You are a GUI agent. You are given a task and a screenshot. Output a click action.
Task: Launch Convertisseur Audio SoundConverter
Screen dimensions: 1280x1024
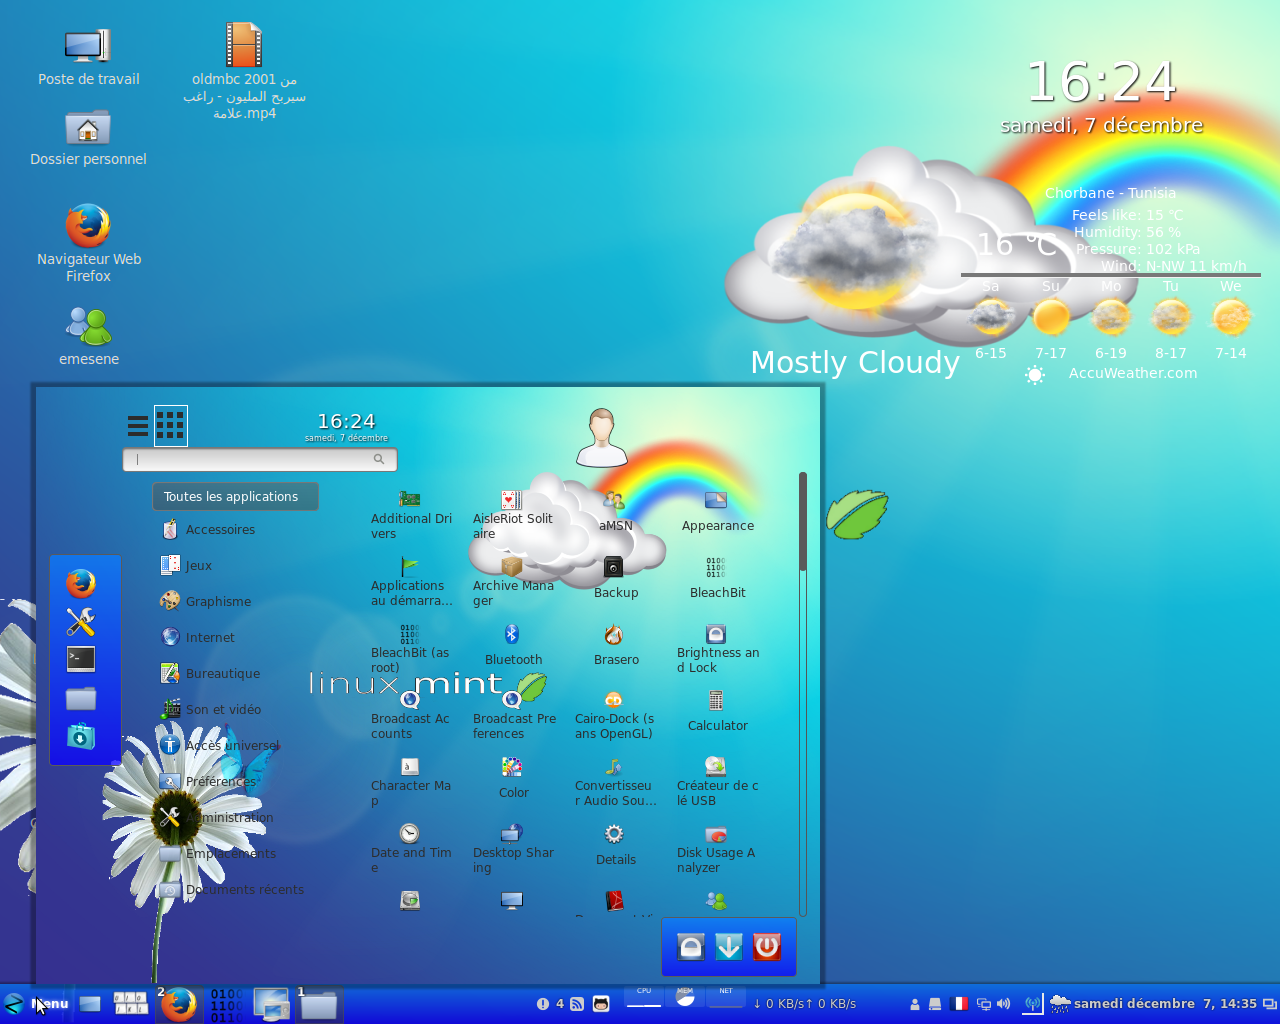[x=616, y=783]
